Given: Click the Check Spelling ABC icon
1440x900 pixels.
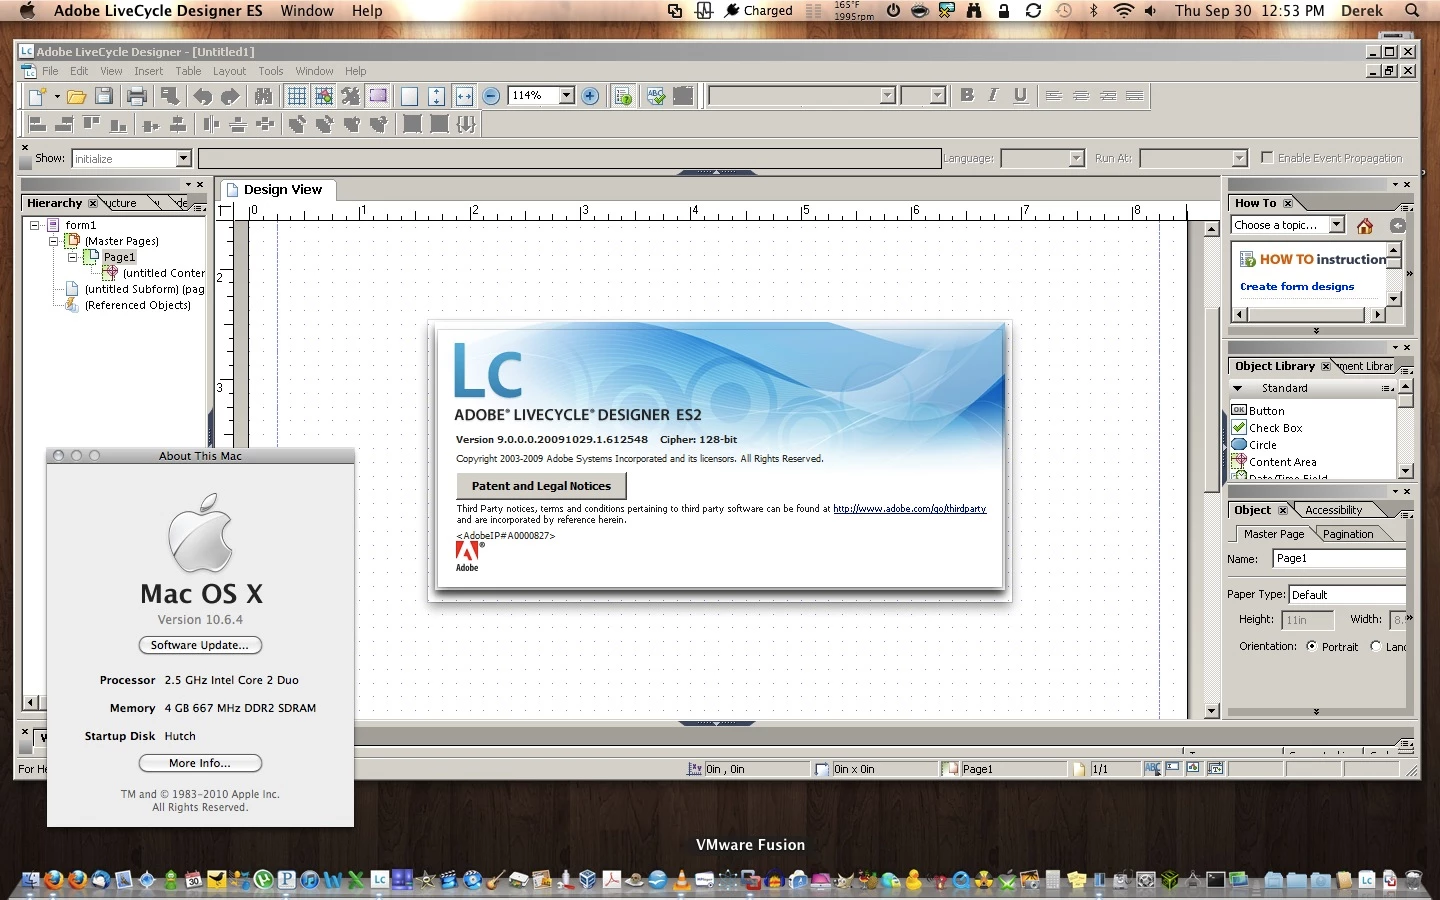Looking at the screenshot, I should [656, 96].
